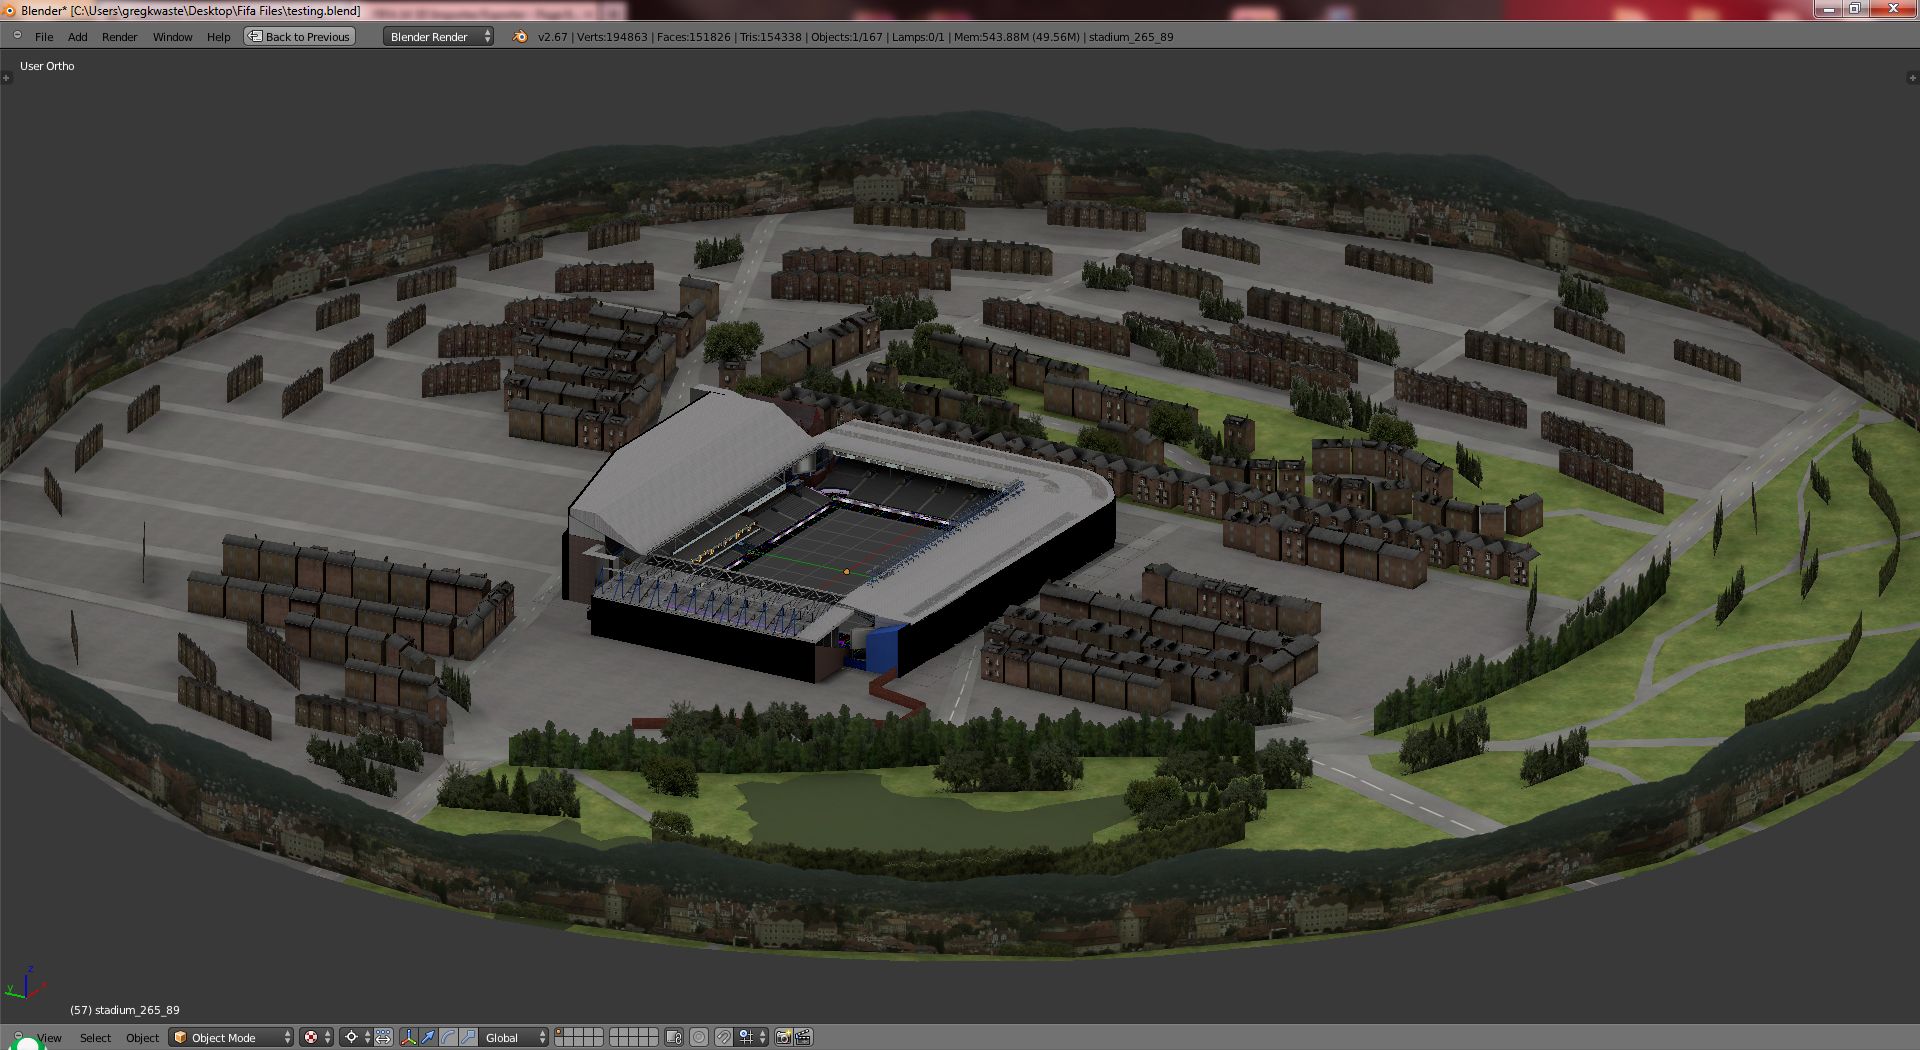The image size is (1920, 1050).
Task: Open the viewport shading selector
Action: [316, 1038]
